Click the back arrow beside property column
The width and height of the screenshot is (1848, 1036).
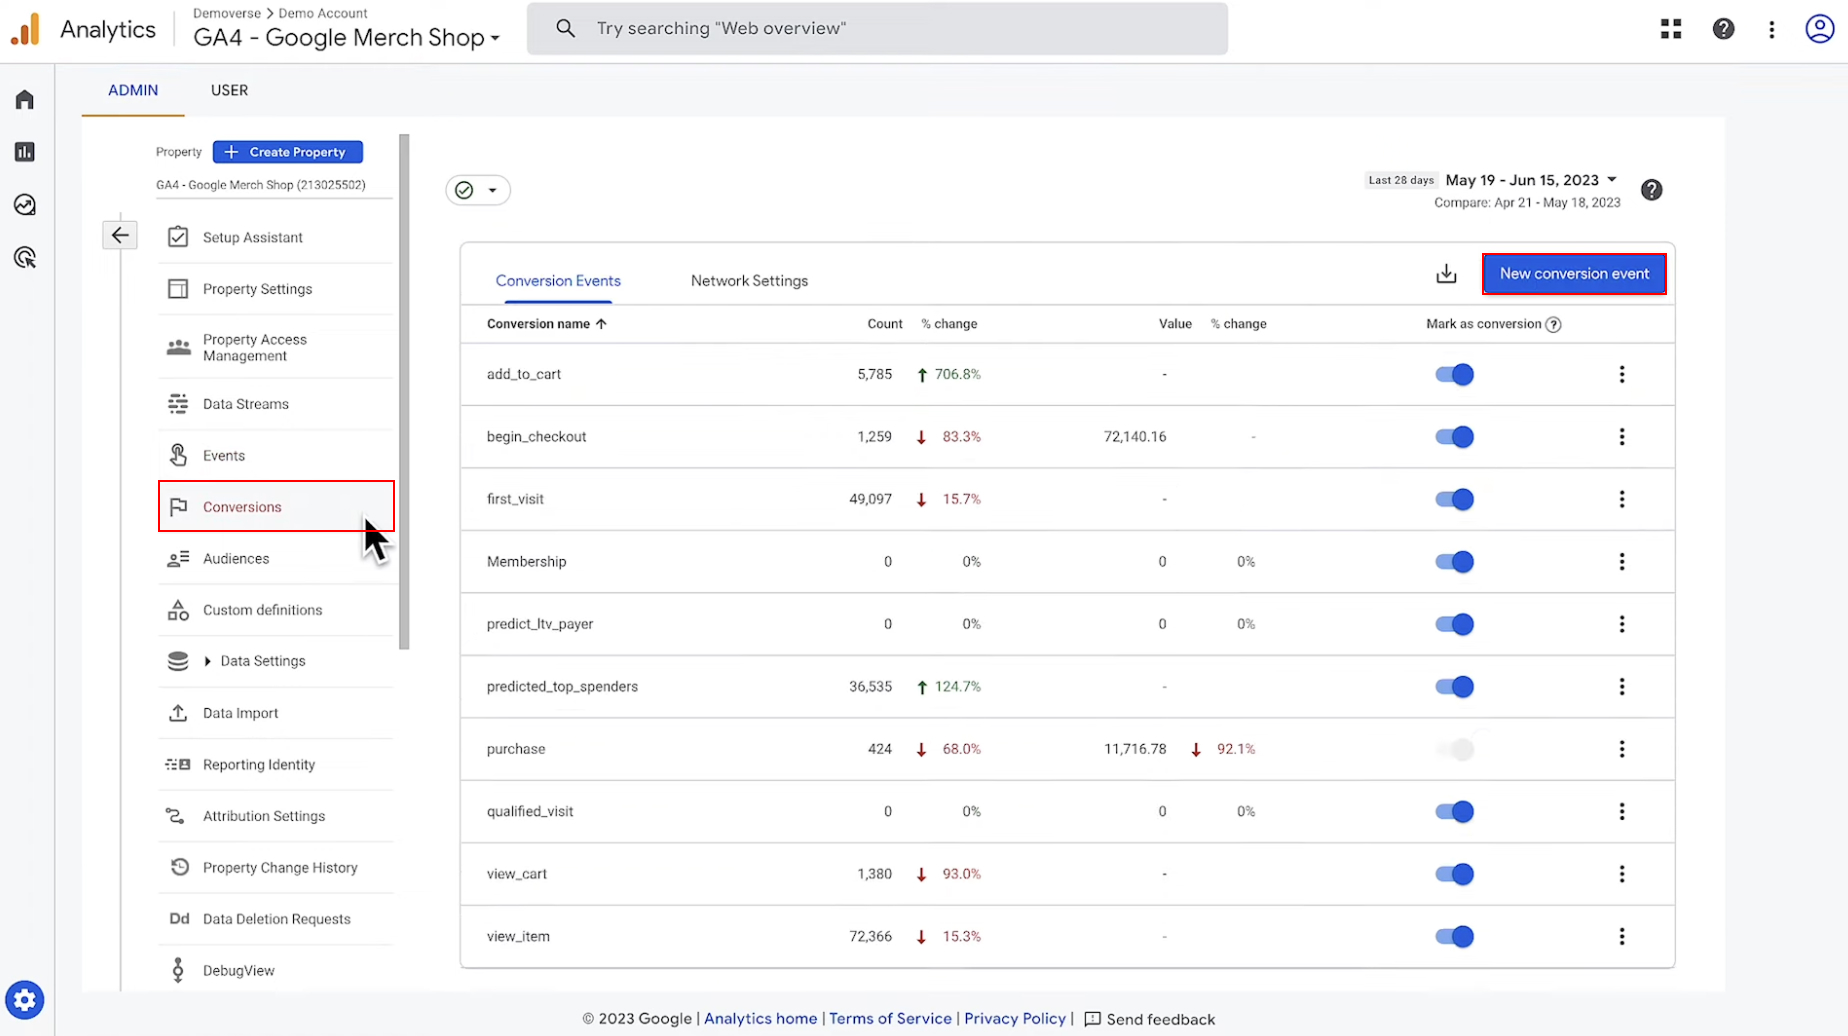[x=120, y=235]
